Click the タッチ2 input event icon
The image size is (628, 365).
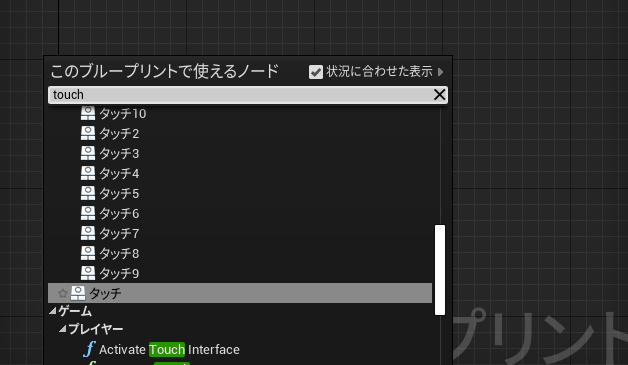click(88, 133)
